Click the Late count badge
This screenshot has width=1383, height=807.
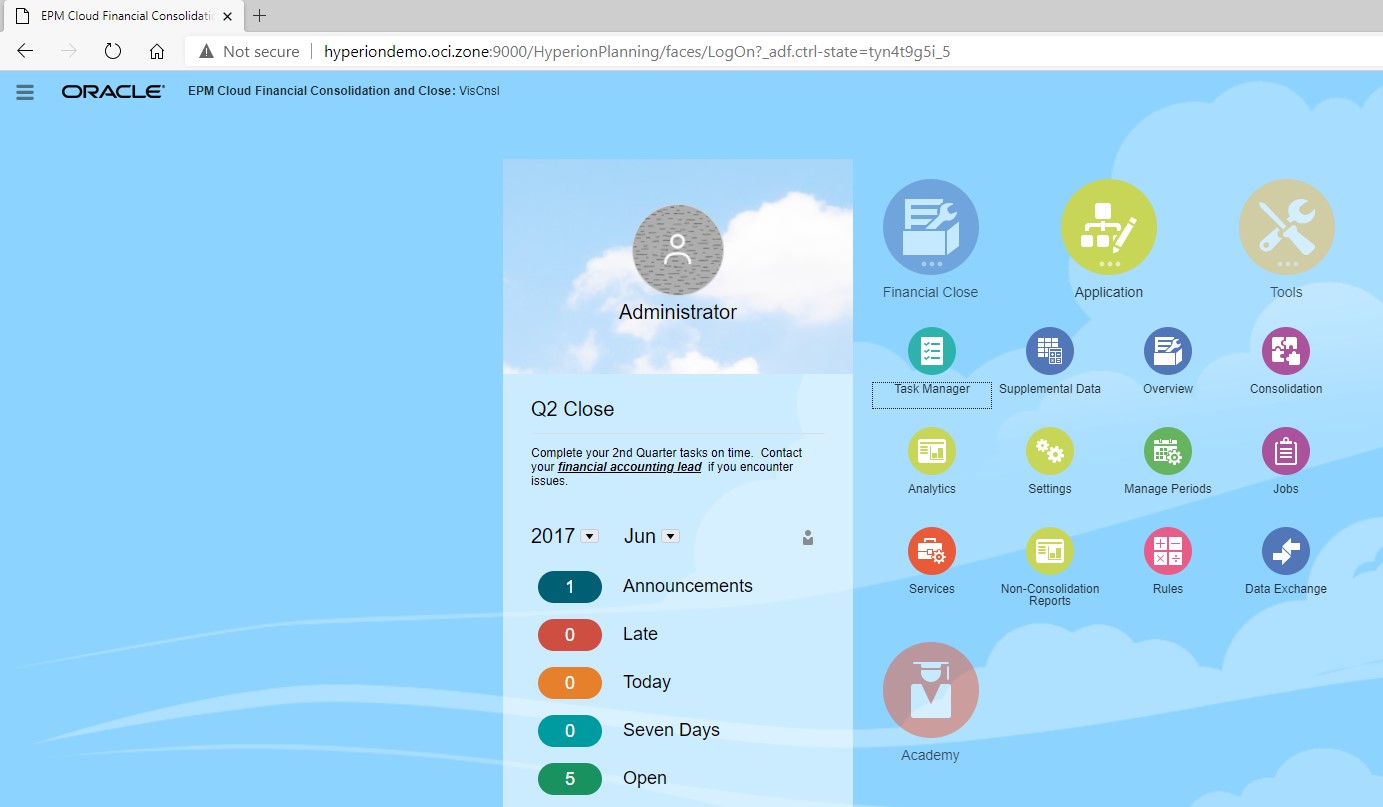(570, 635)
